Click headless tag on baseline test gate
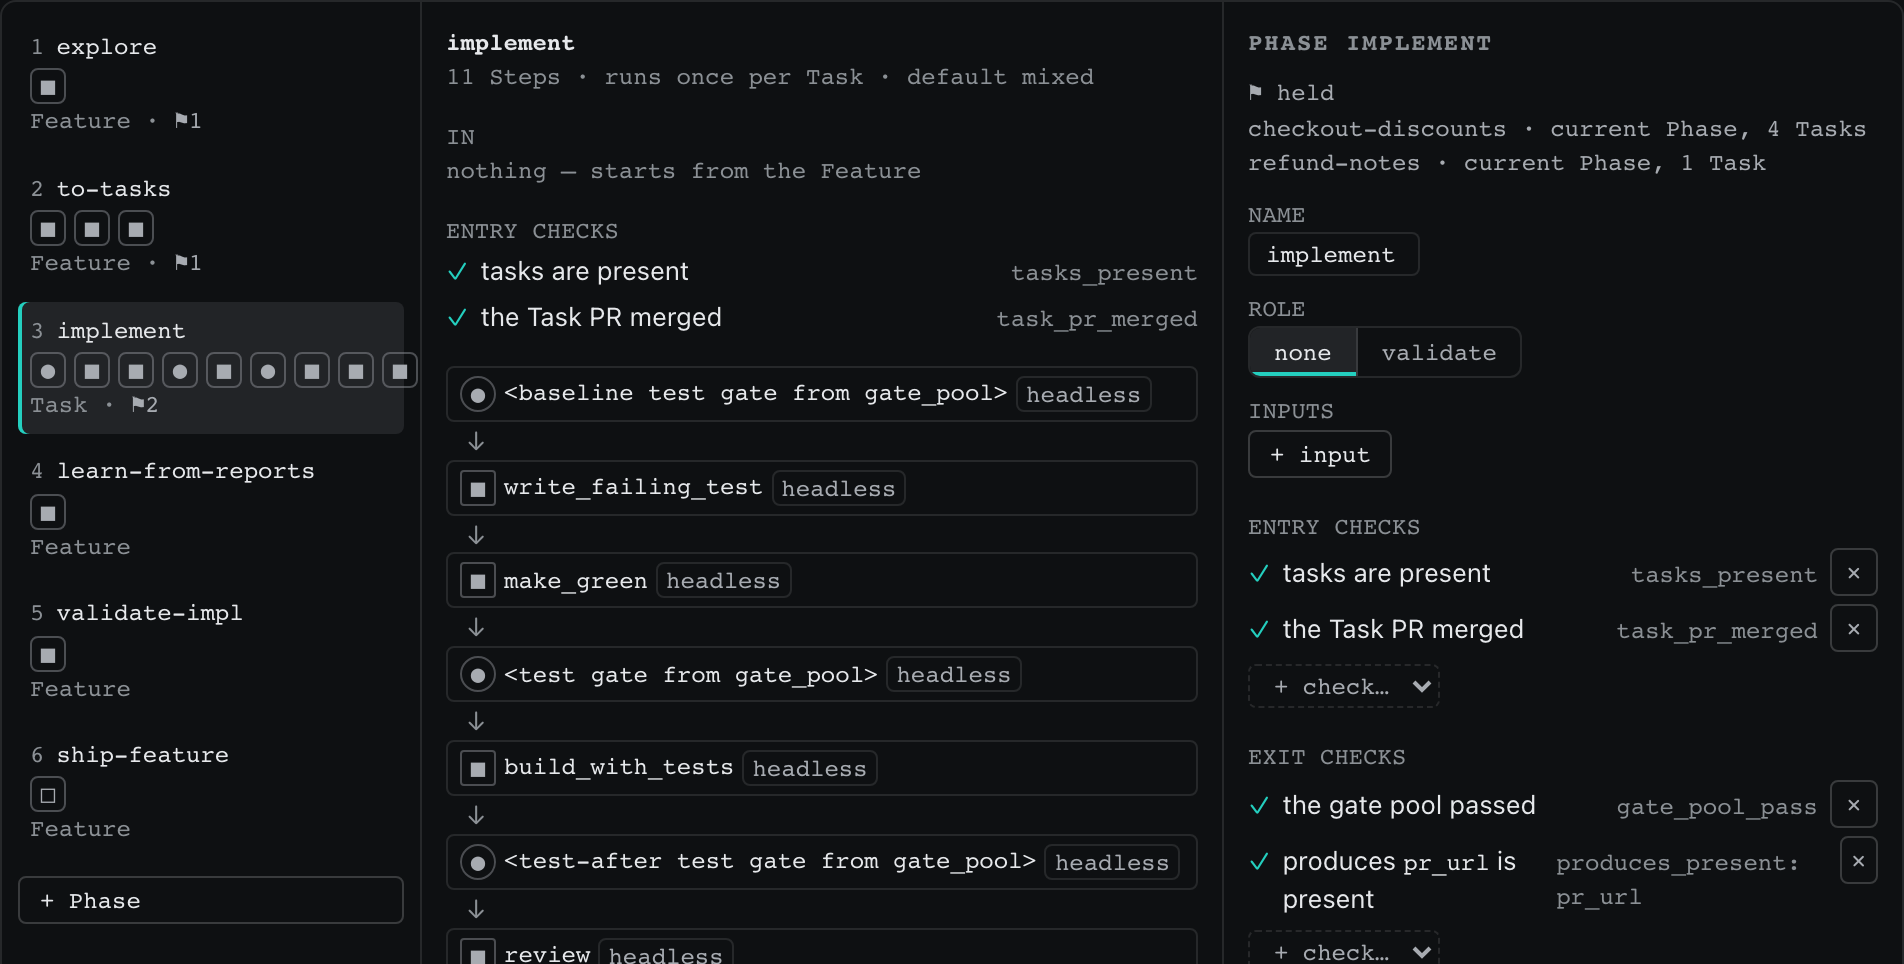This screenshot has width=1904, height=964. [x=1084, y=395]
